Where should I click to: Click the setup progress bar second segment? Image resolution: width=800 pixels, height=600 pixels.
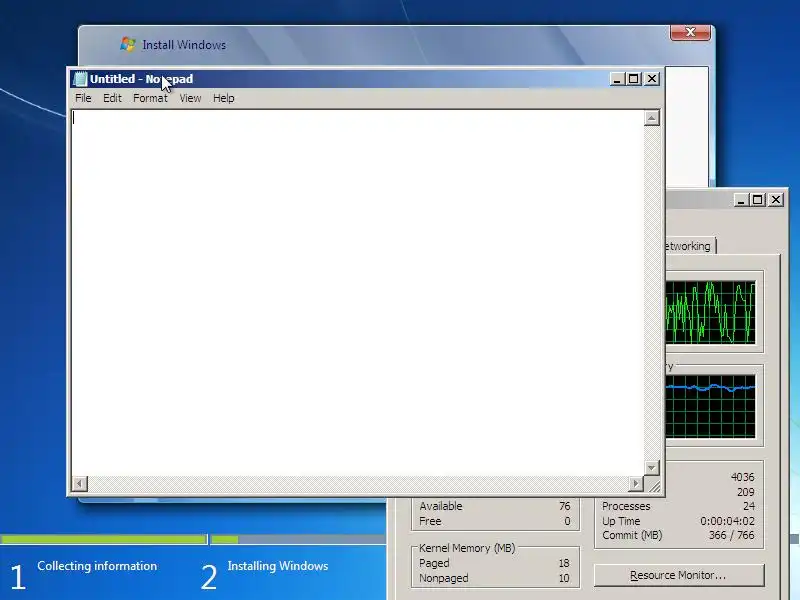(298, 539)
